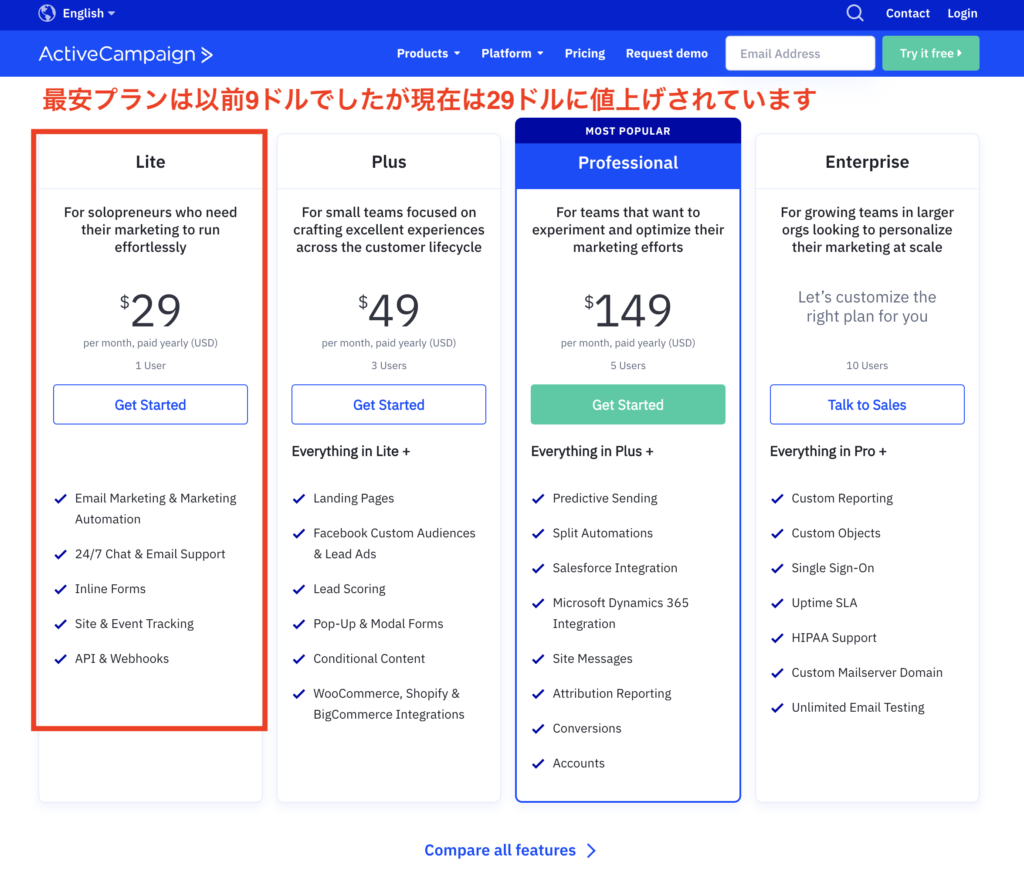Click checkmark beside Custom Objects

click(777, 533)
